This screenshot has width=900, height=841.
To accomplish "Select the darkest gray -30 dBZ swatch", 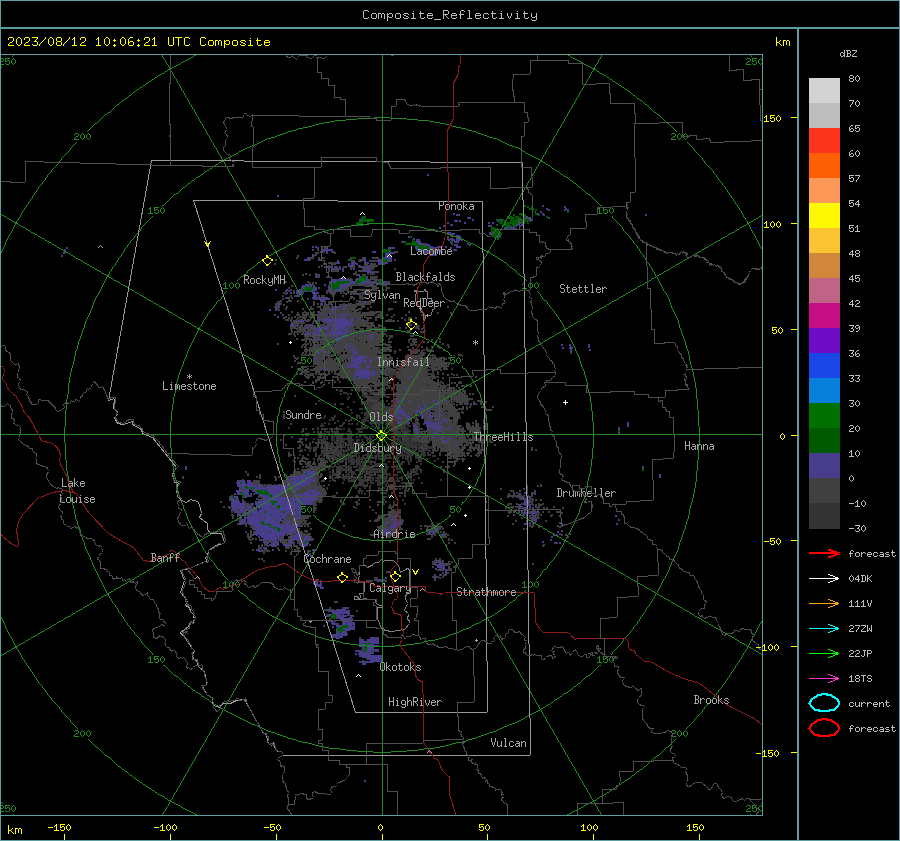I will pyautogui.click(x=824, y=516).
